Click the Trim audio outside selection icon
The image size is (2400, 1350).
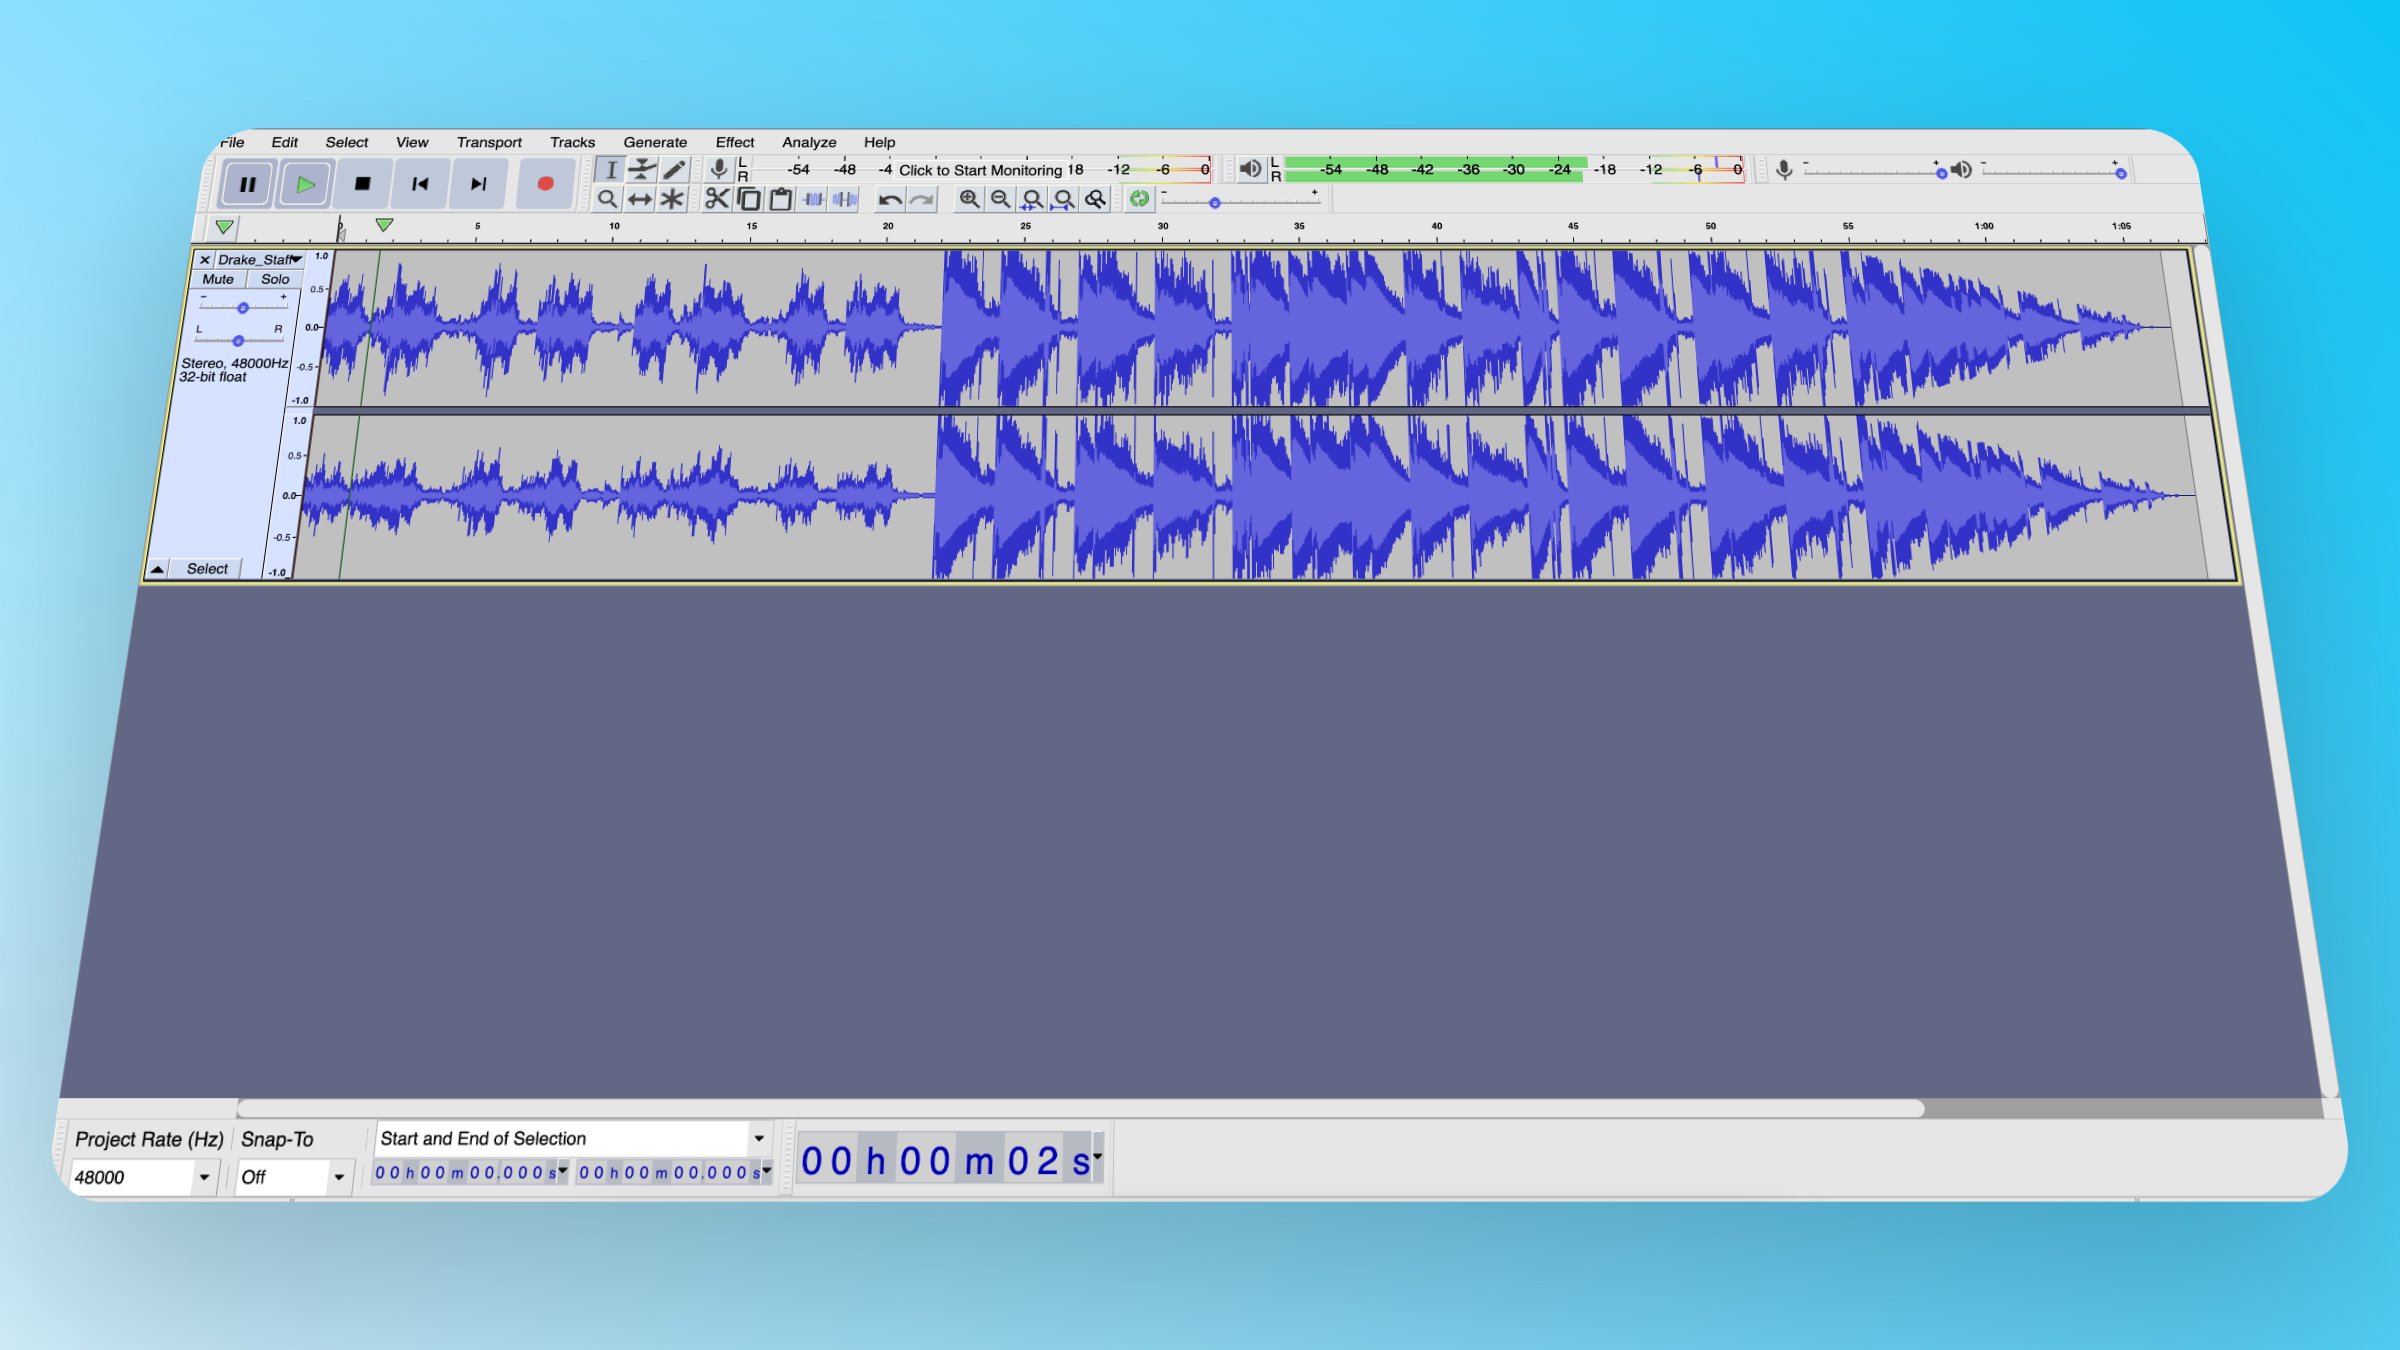pyautogui.click(x=813, y=199)
